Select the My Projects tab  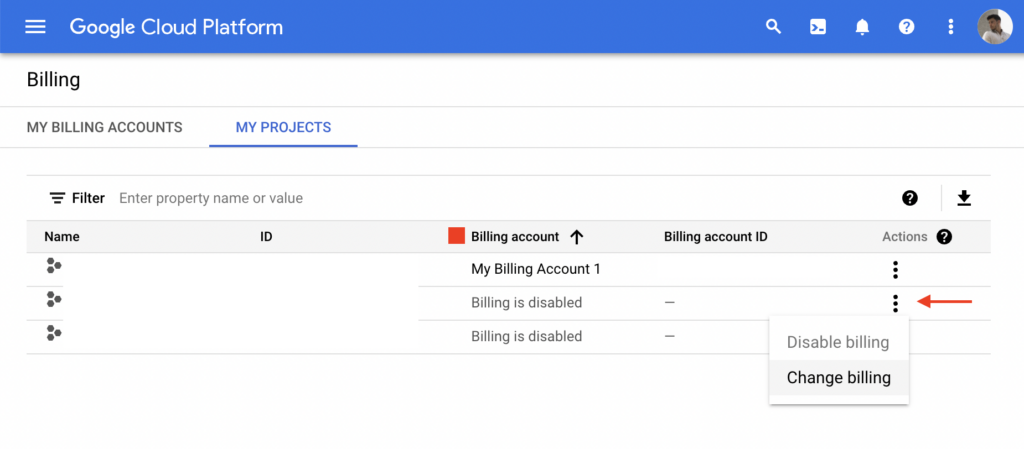pyautogui.click(x=283, y=127)
